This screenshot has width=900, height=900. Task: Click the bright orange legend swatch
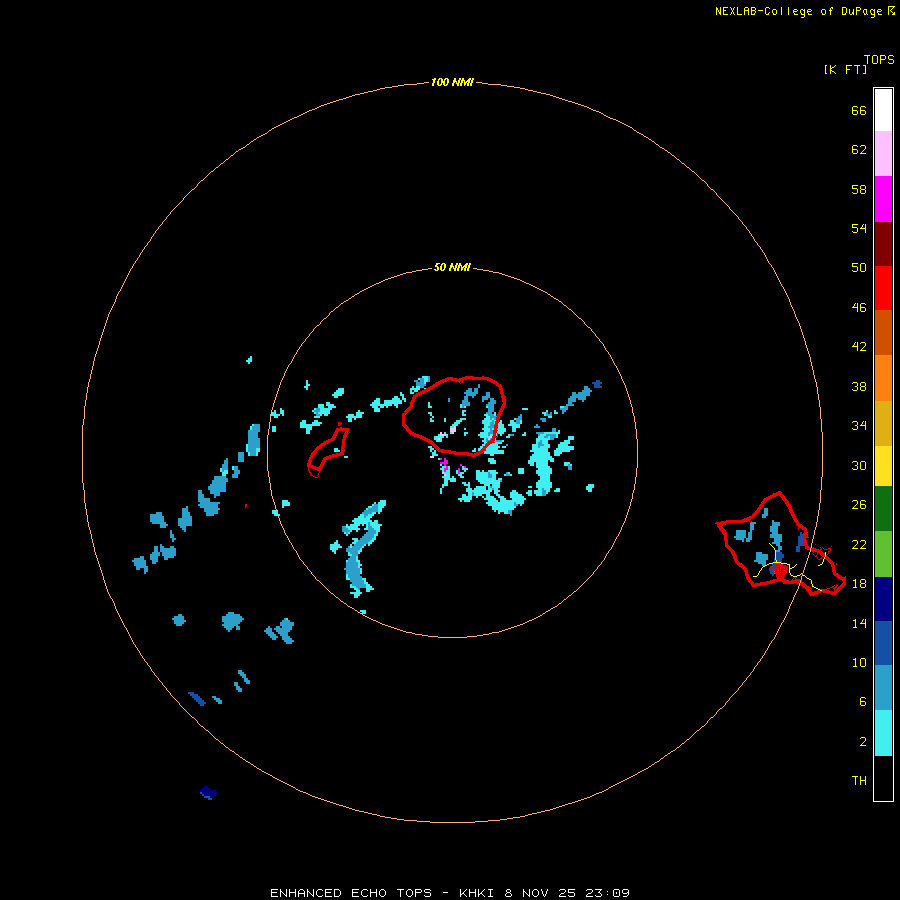883,378
